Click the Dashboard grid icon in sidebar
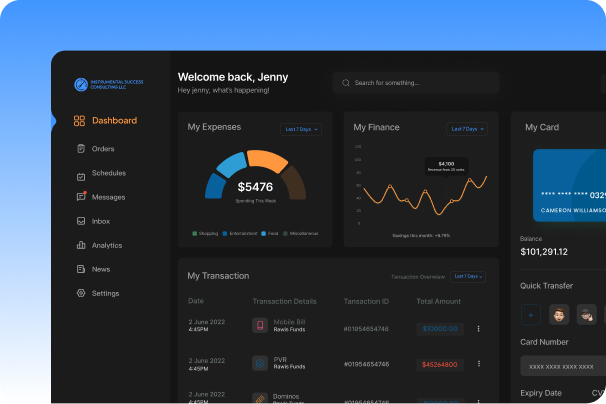The height and width of the screenshot is (404, 606). pos(79,121)
